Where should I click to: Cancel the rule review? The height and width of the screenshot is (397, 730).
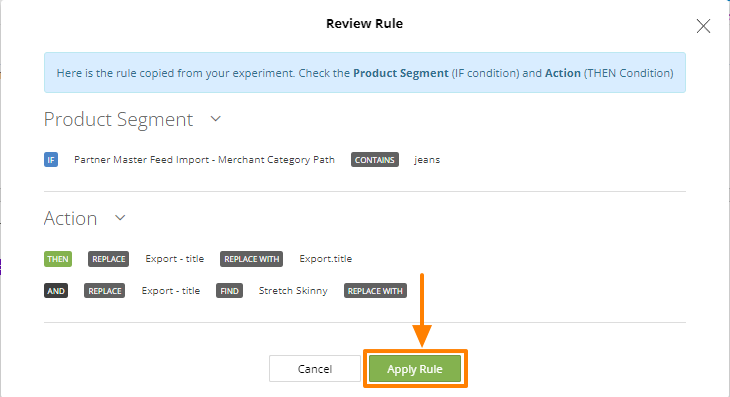pos(315,369)
